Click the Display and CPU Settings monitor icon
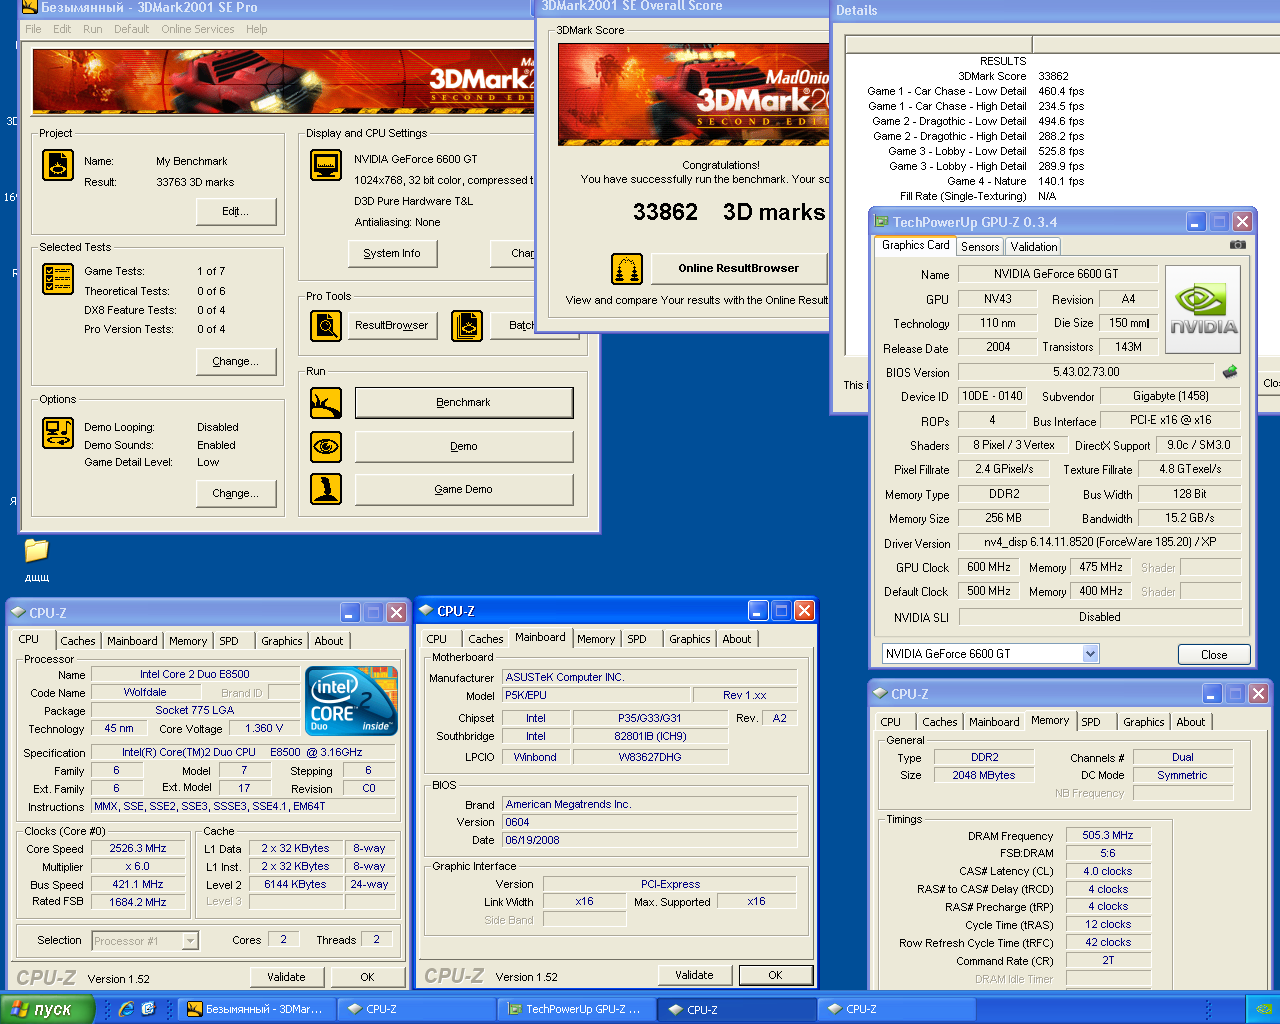The width and height of the screenshot is (1280, 1024). pos(326,165)
